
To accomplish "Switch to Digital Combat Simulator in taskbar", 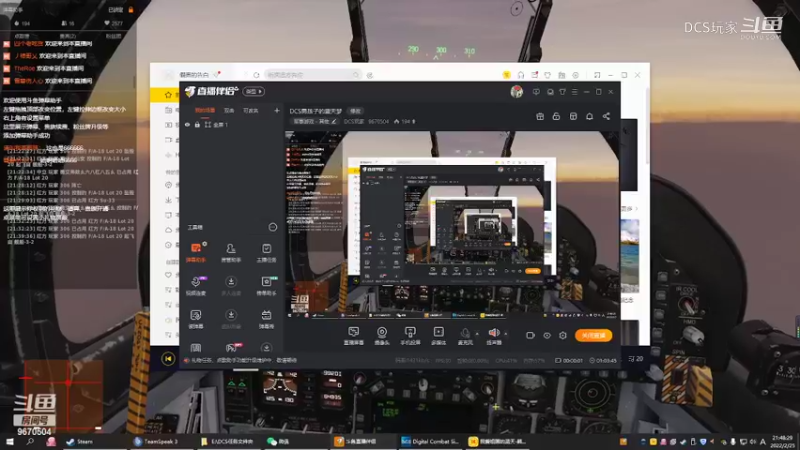I will 430,441.
